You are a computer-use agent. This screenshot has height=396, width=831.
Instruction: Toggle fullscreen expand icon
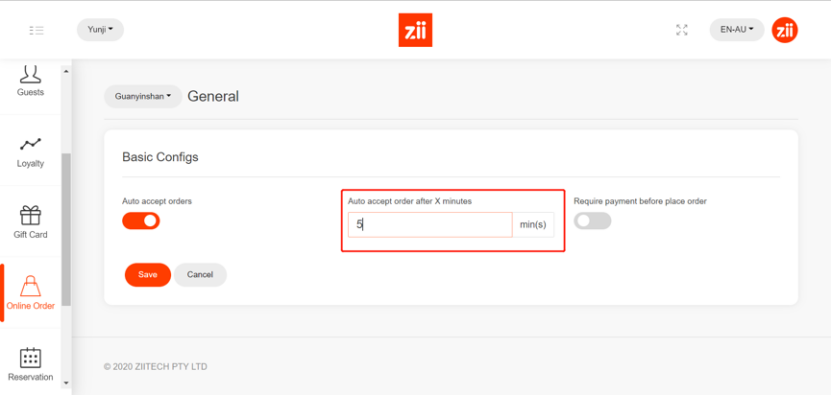[682, 30]
